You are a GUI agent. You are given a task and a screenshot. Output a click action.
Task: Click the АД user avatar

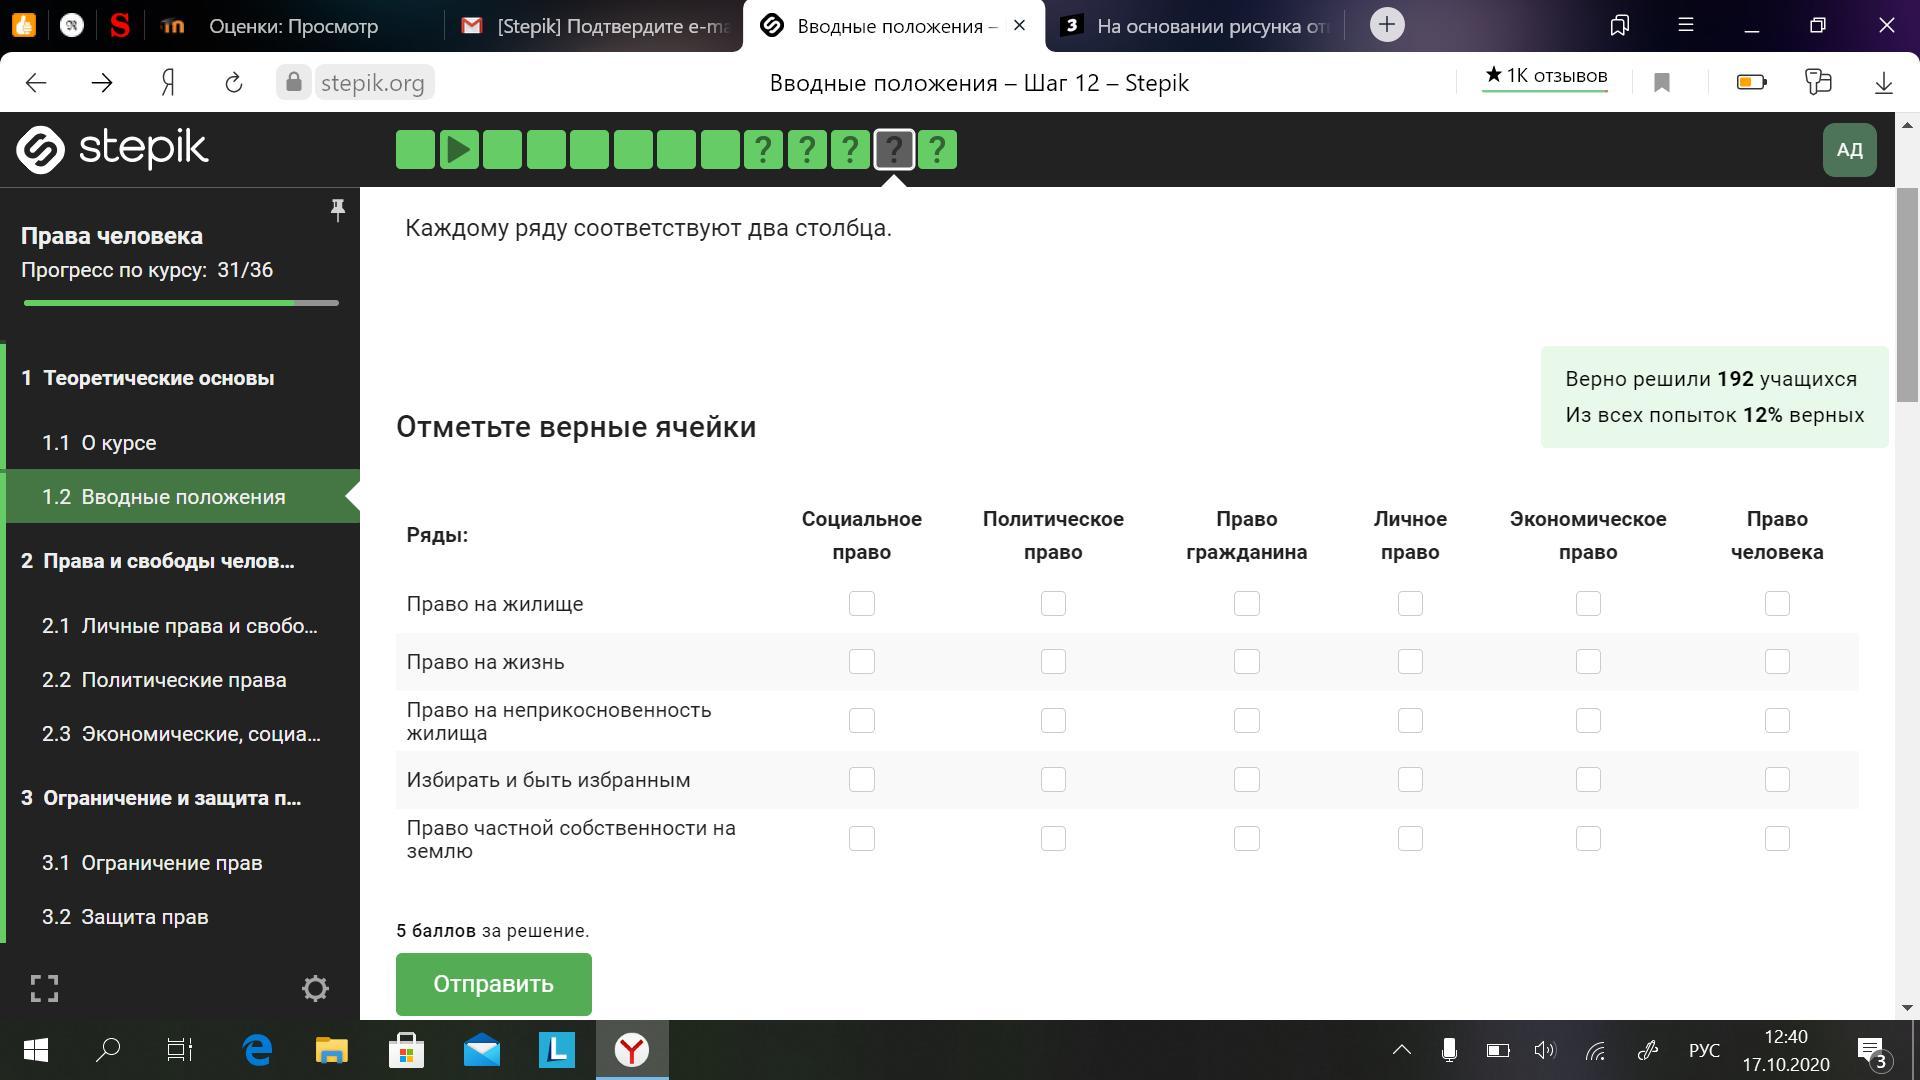[x=1848, y=150]
